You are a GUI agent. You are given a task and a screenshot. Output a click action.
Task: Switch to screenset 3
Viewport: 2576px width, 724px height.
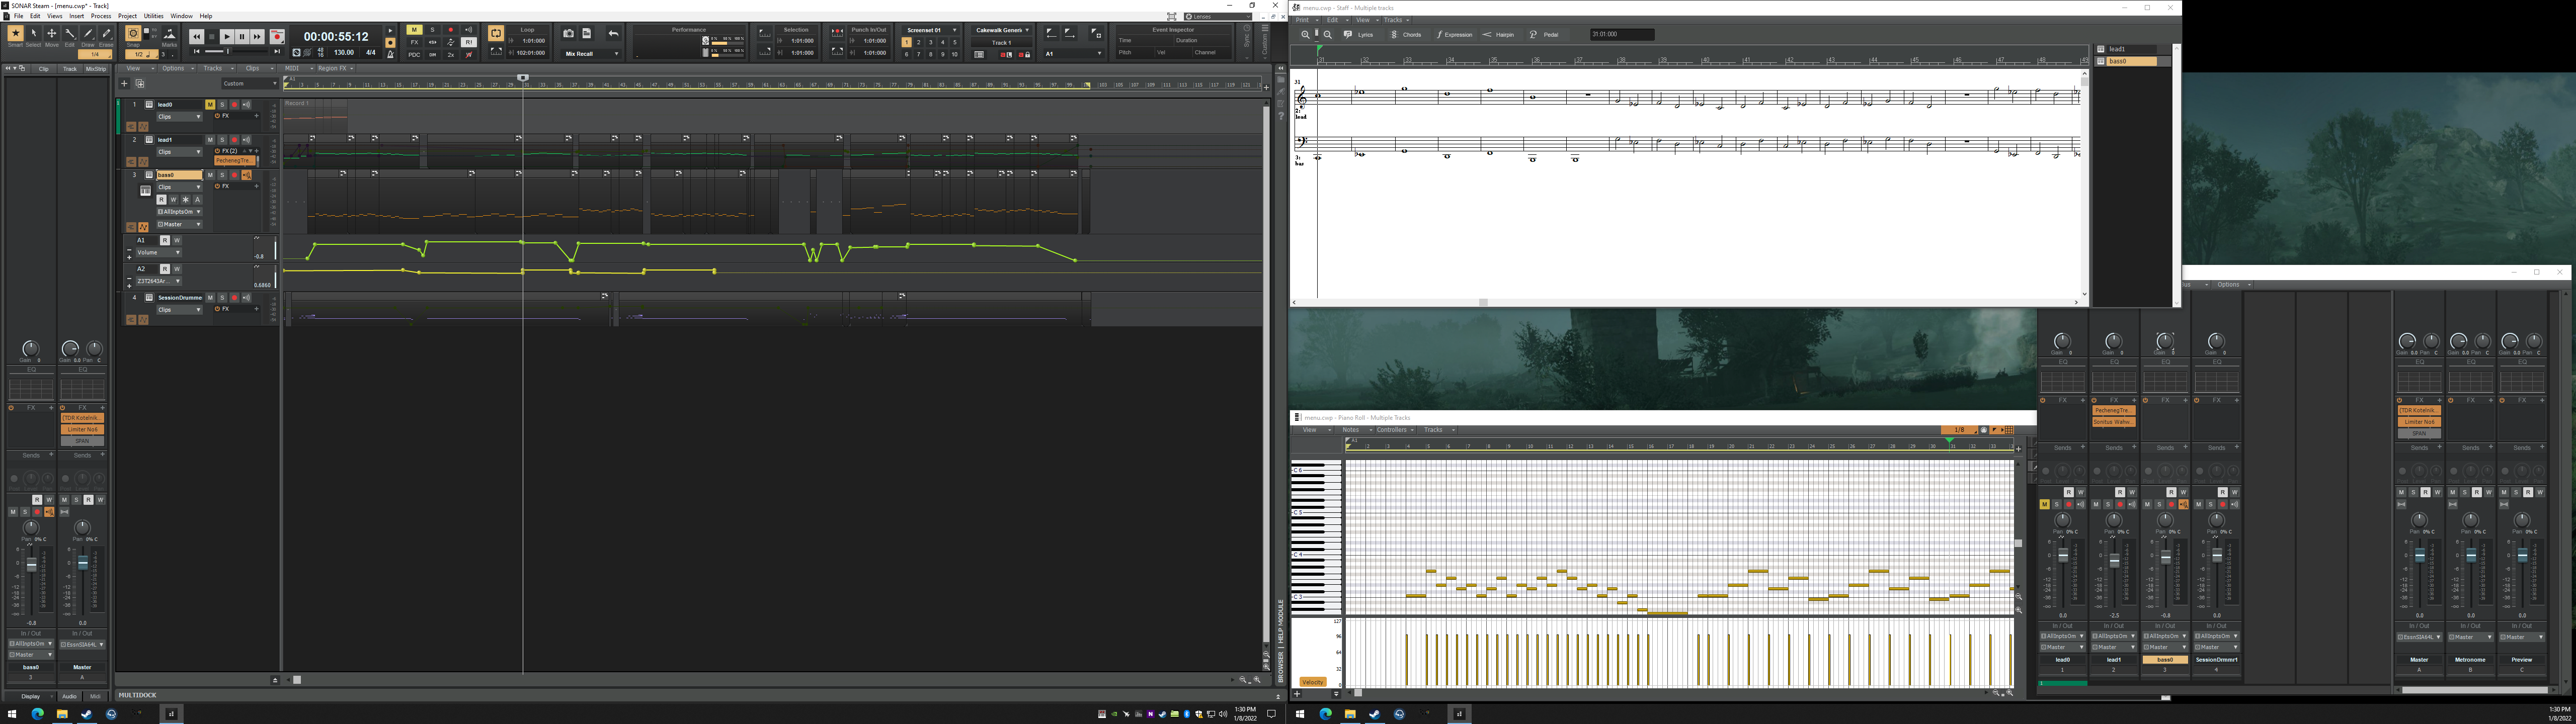(931, 42)
